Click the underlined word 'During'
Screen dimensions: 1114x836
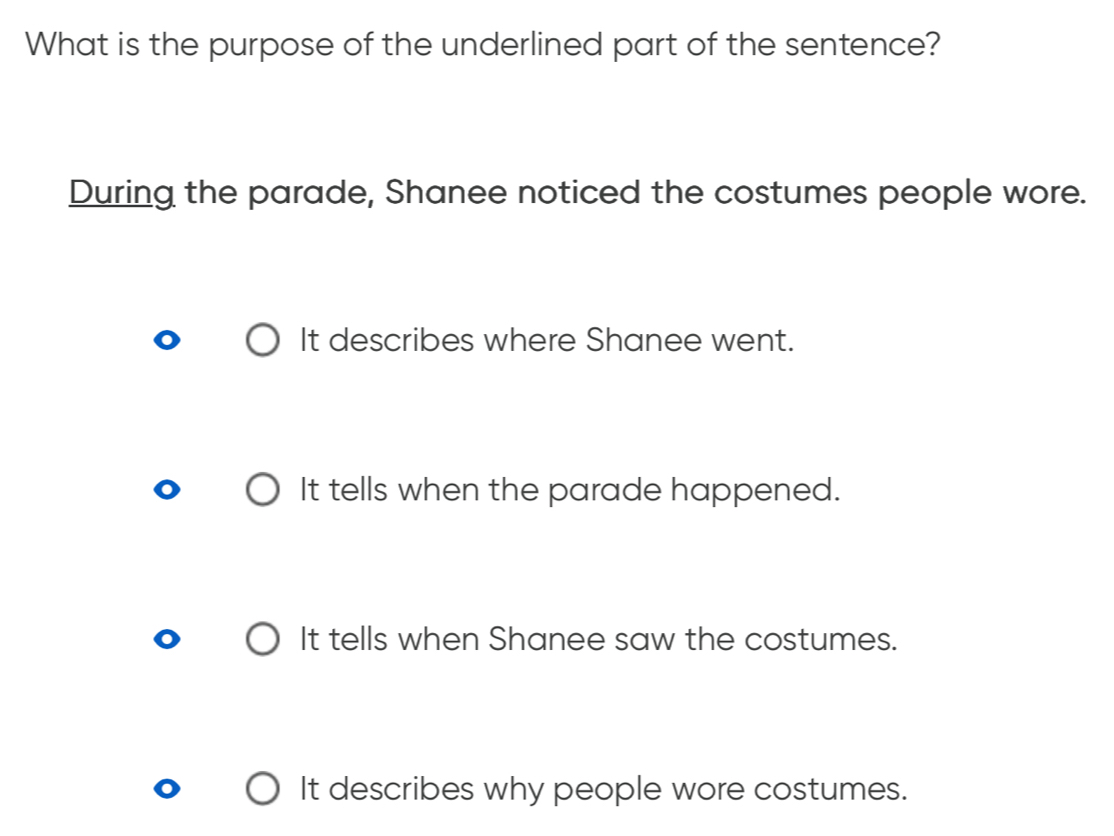[122, 193]
